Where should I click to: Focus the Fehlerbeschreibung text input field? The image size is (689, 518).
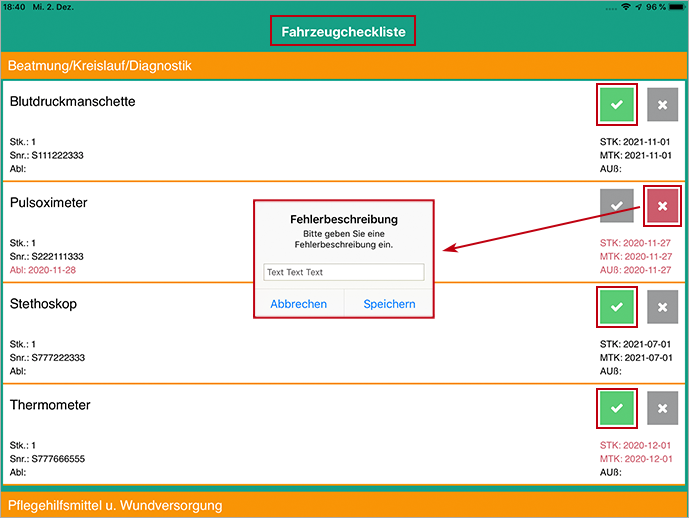(x=344, y=272)
